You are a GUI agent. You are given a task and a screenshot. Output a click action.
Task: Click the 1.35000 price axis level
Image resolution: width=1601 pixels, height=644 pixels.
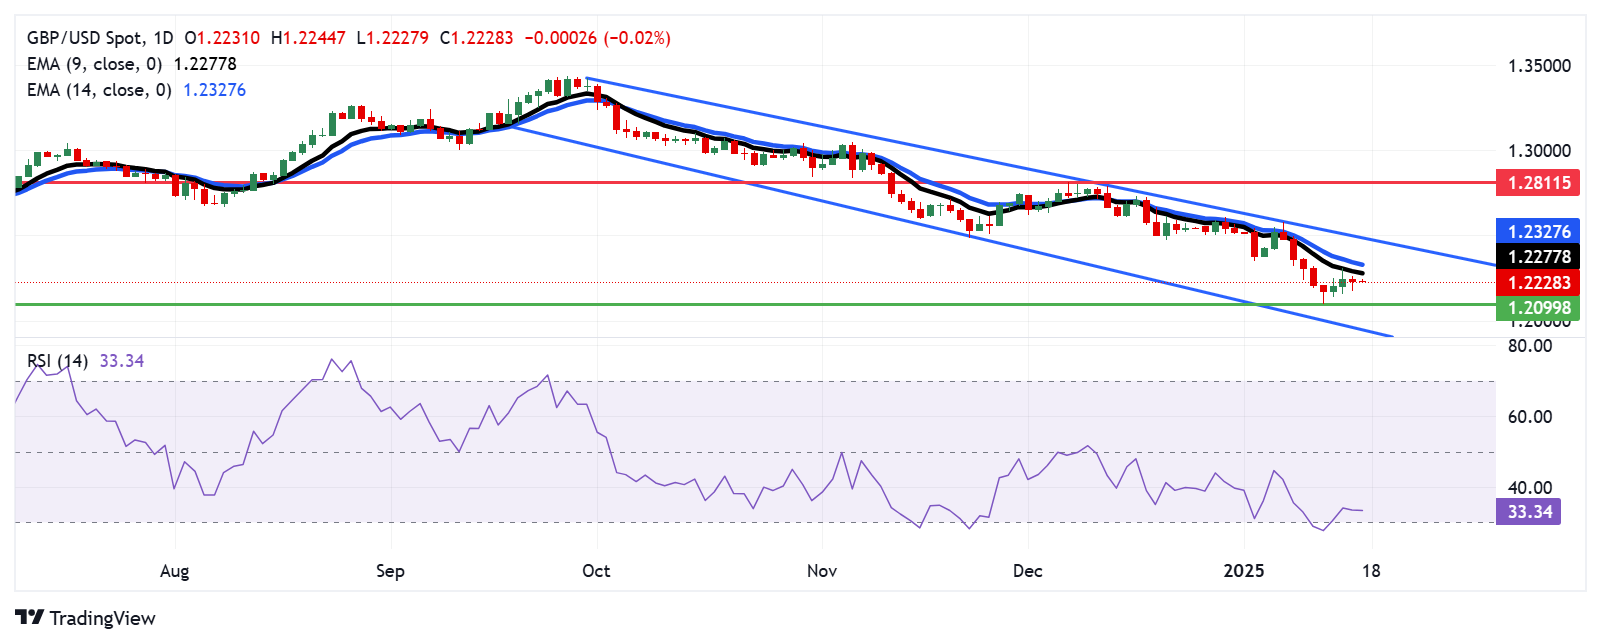(x=1539, y=66)
